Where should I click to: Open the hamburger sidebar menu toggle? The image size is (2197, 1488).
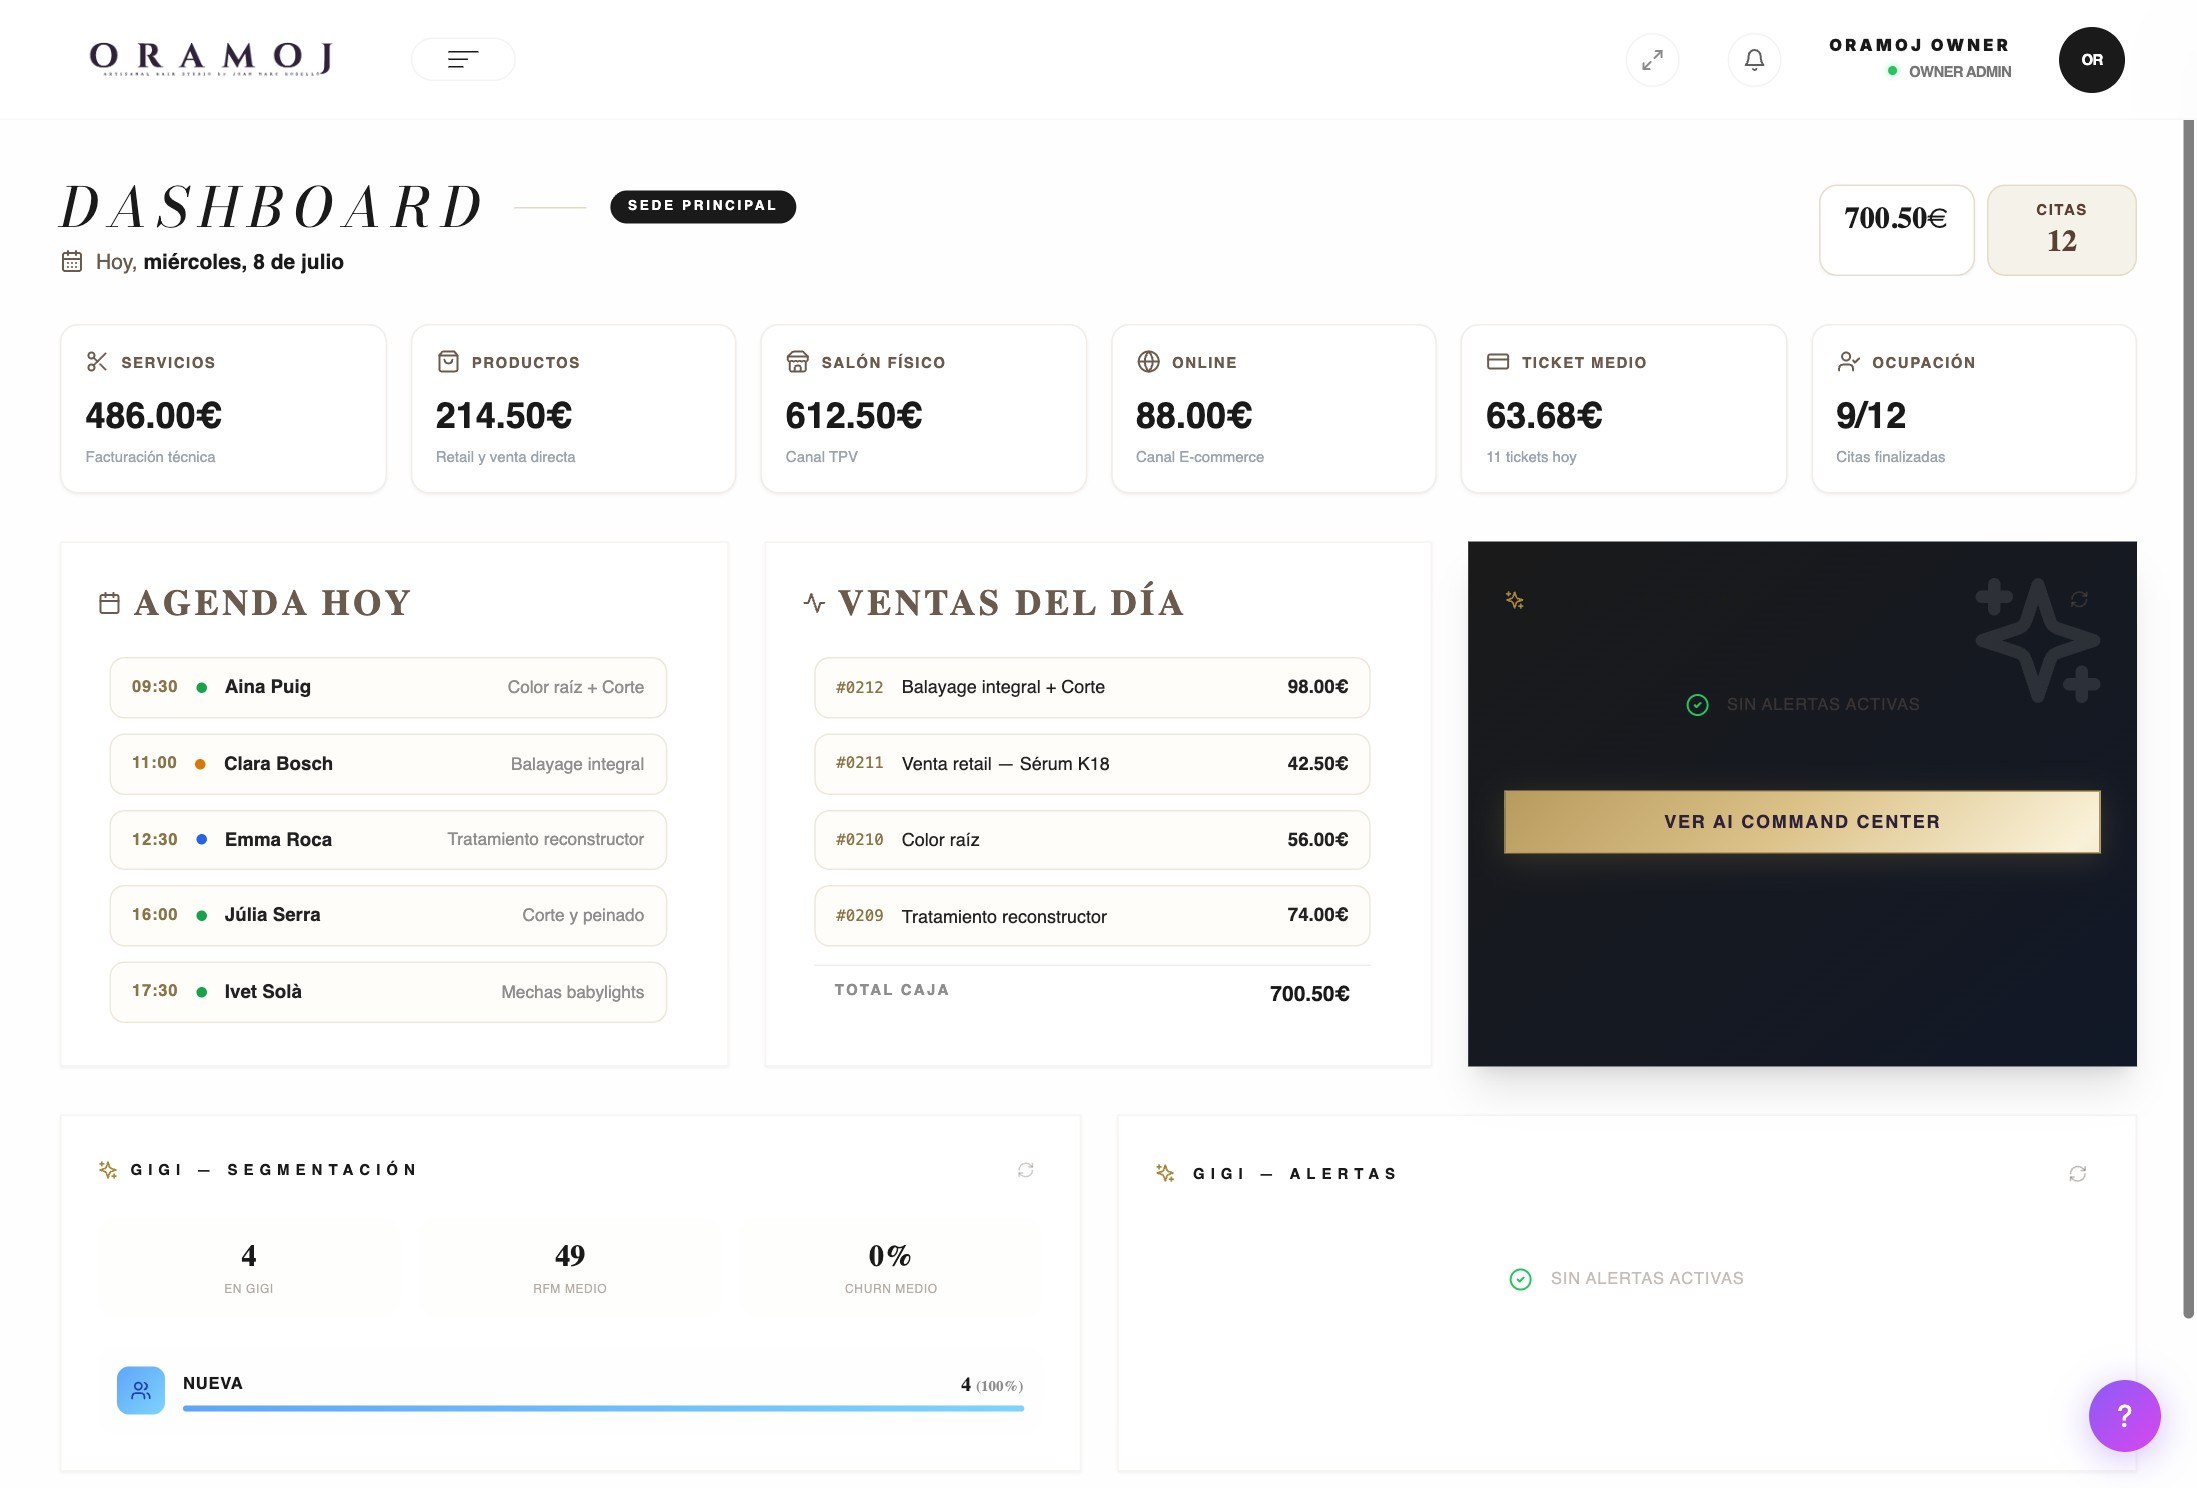pyautogui.click(x=463, y=59)
